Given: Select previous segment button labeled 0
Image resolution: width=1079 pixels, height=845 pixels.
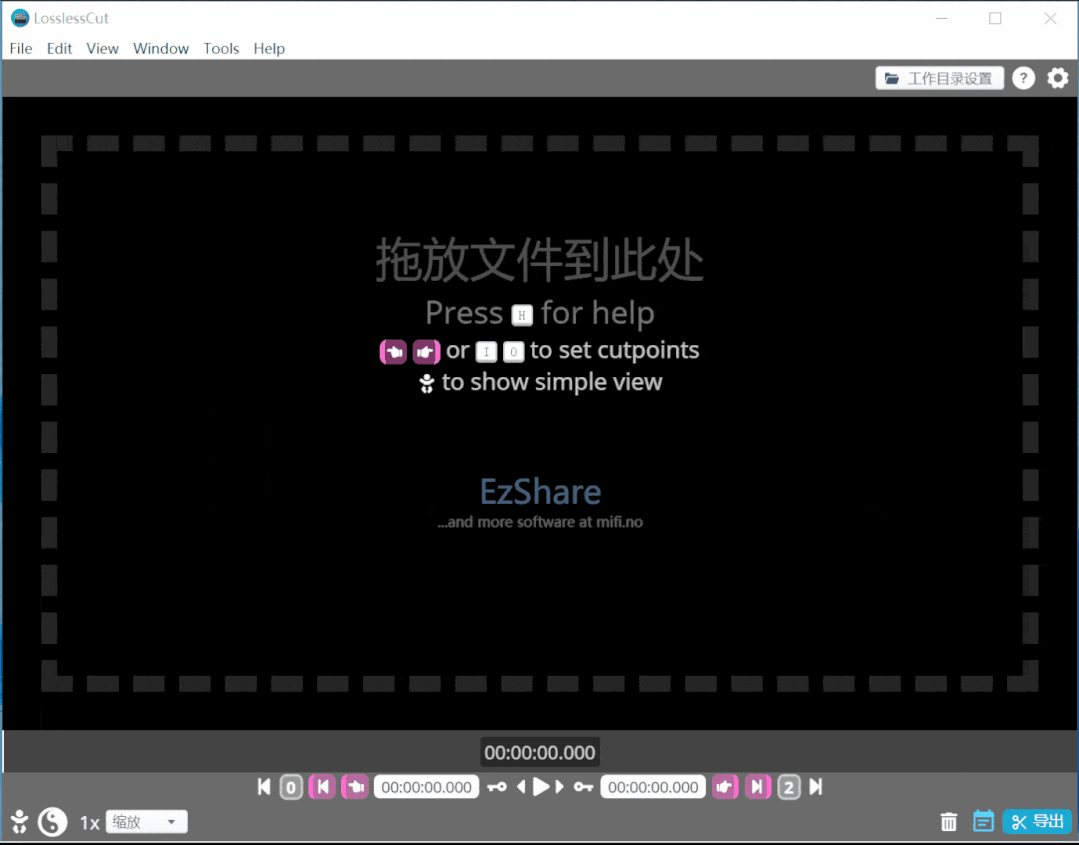Looking at the screenshot, I should (291, 787).
